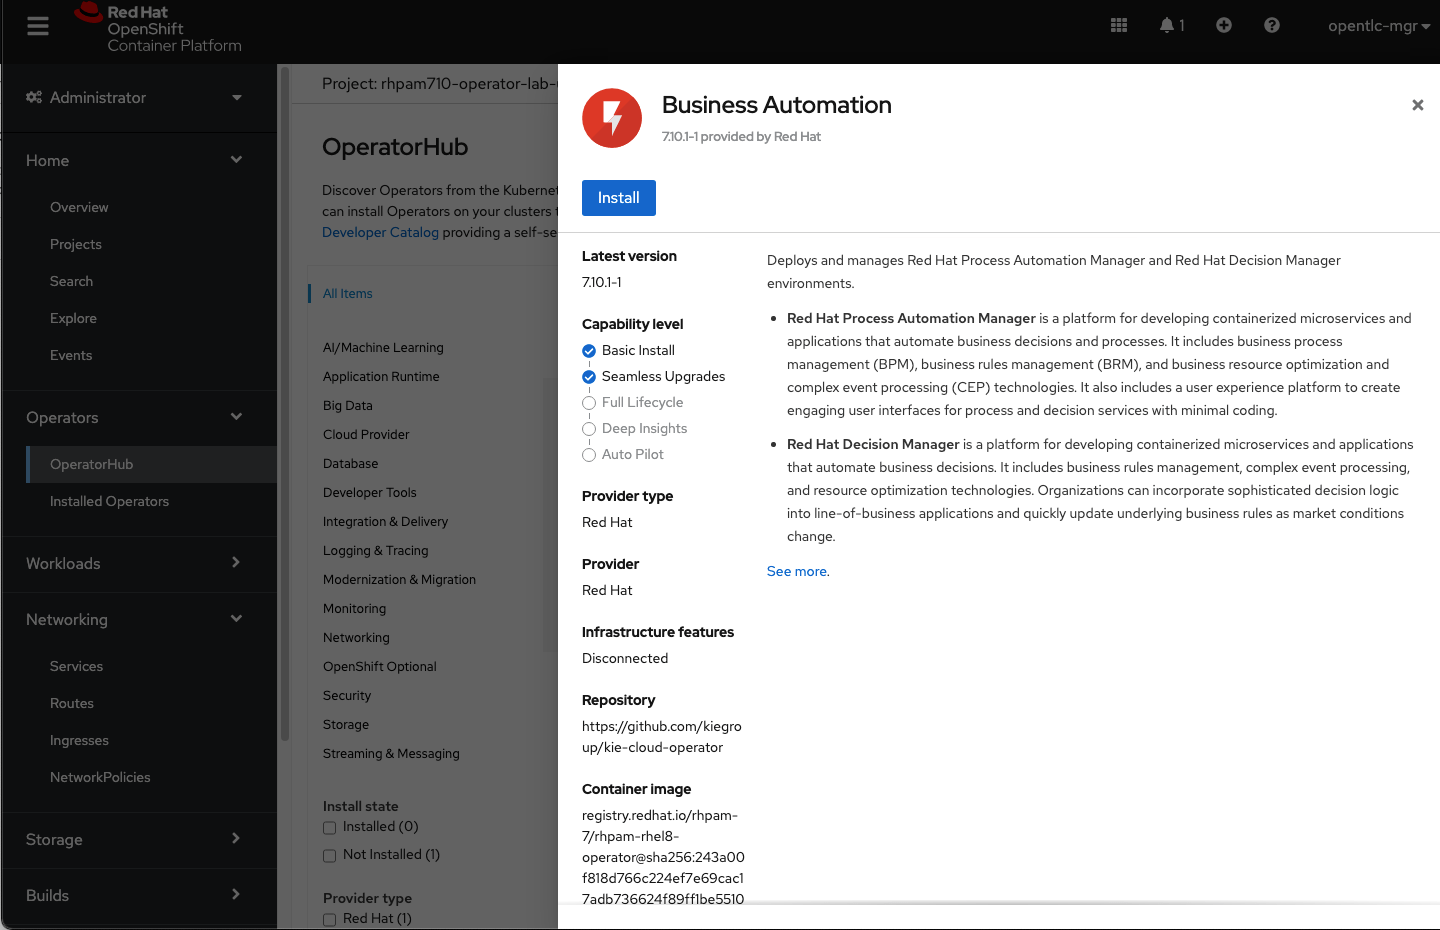Filter by Big Data category

(348, 405)
